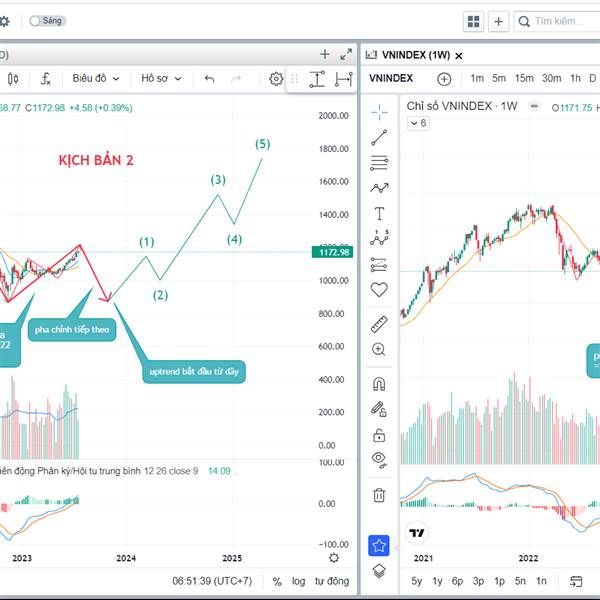Switch to the 15m timeframe

pyautogui.click(x=524, y=78)
